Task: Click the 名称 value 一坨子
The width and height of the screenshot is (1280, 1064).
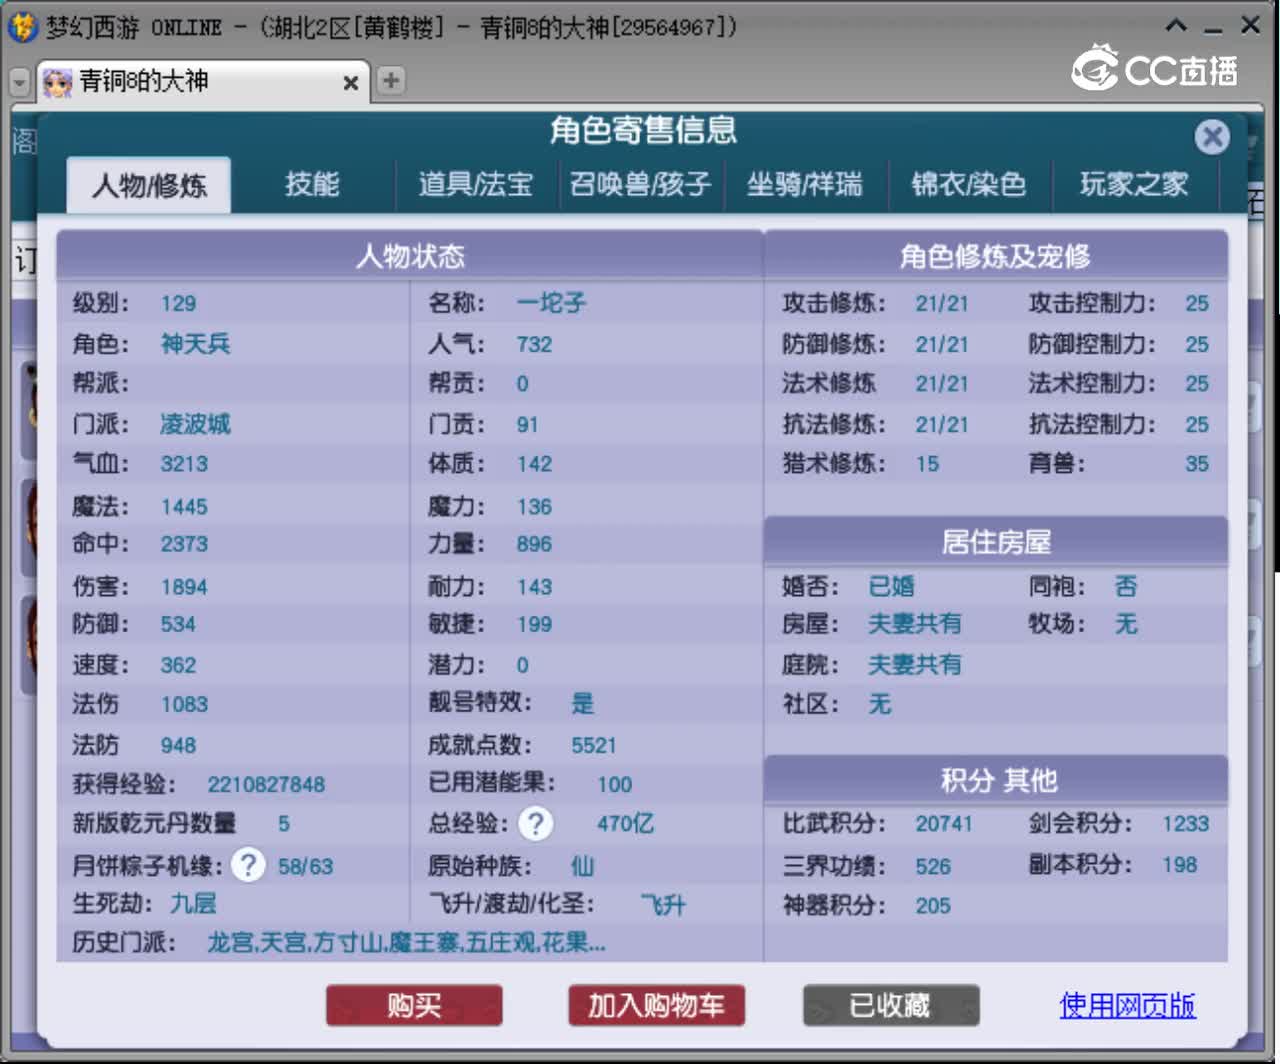Action: 551,303
